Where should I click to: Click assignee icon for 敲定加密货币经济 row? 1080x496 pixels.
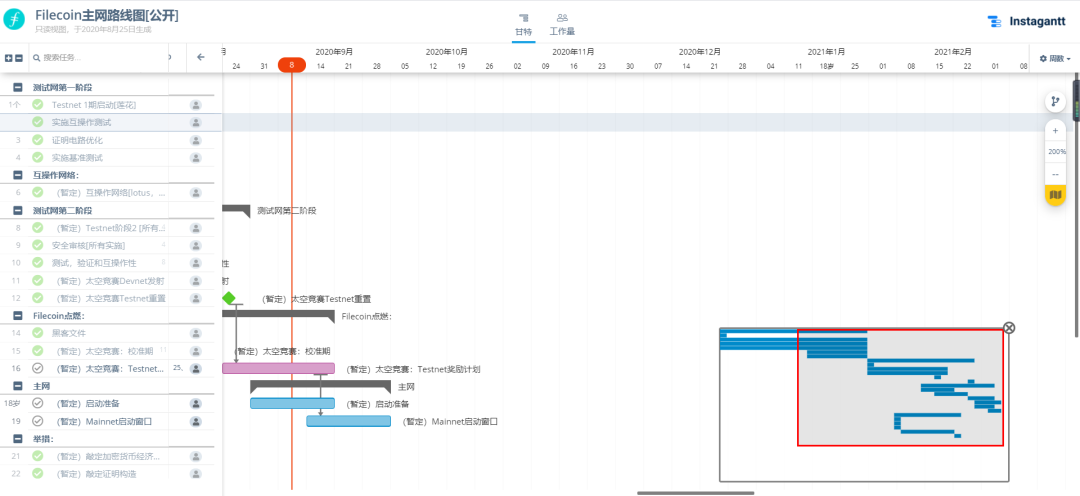pos(196,456)
